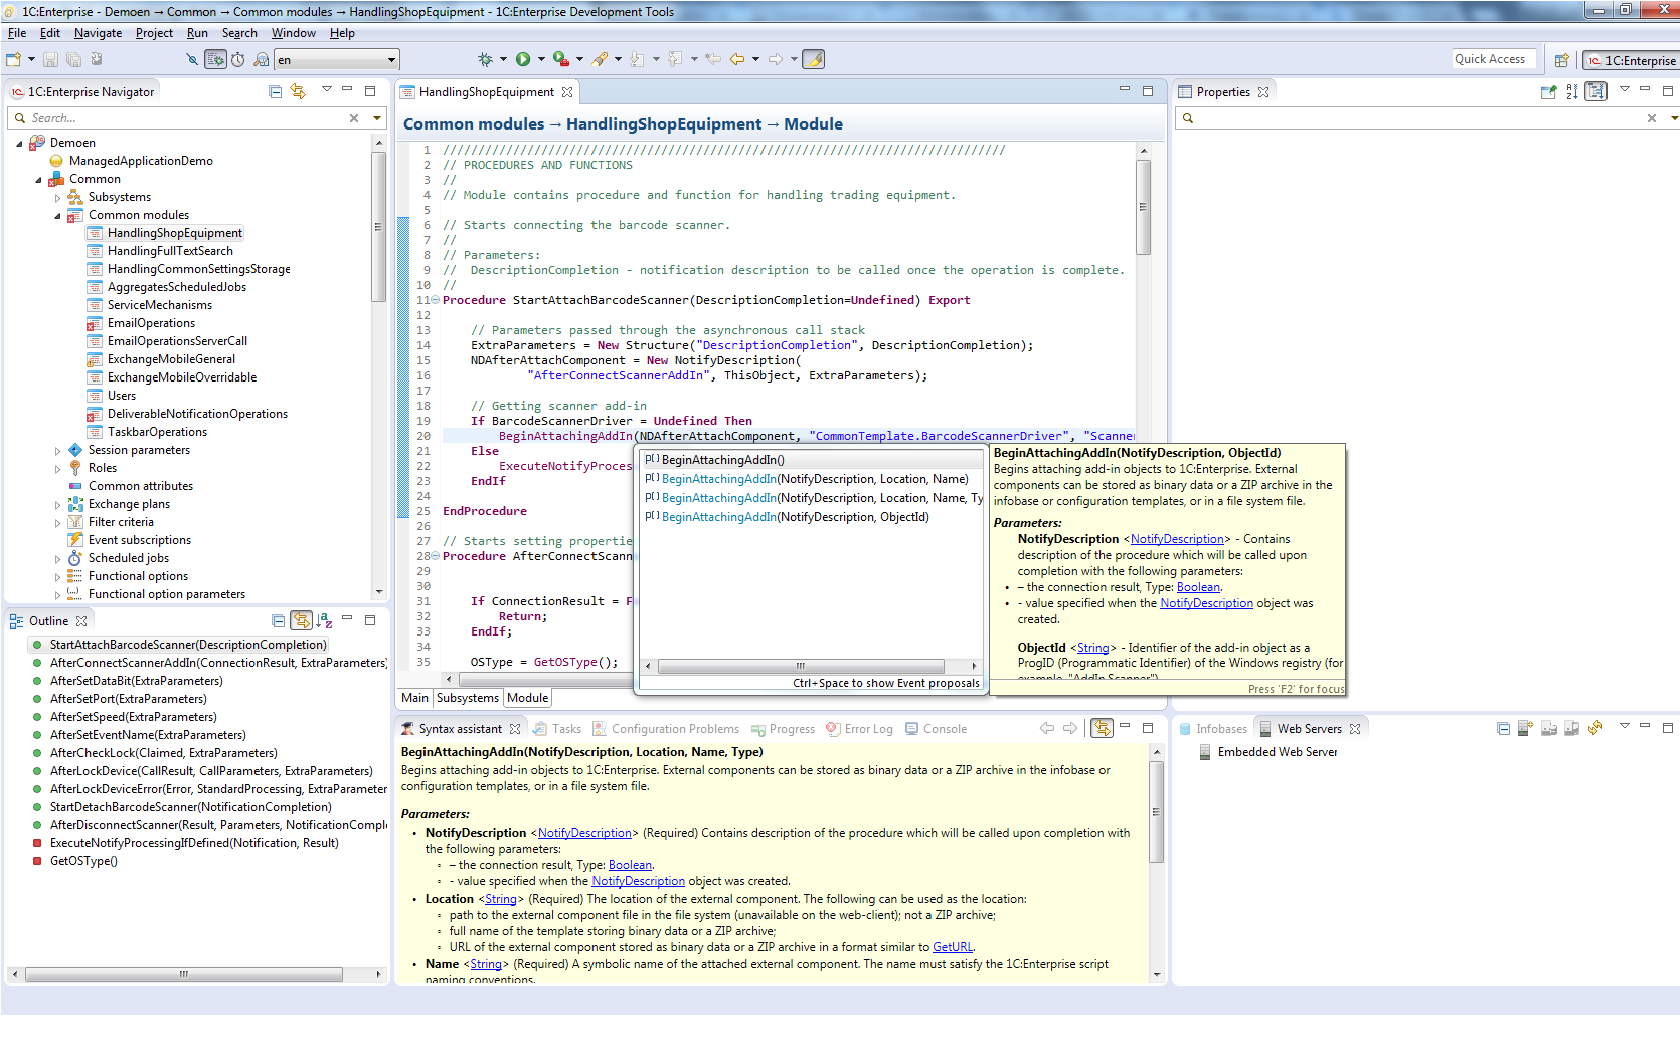Click the Run with coverage toolbar icon
The width and height of the screenshot is (1680, 1050).
pos(561,59)
